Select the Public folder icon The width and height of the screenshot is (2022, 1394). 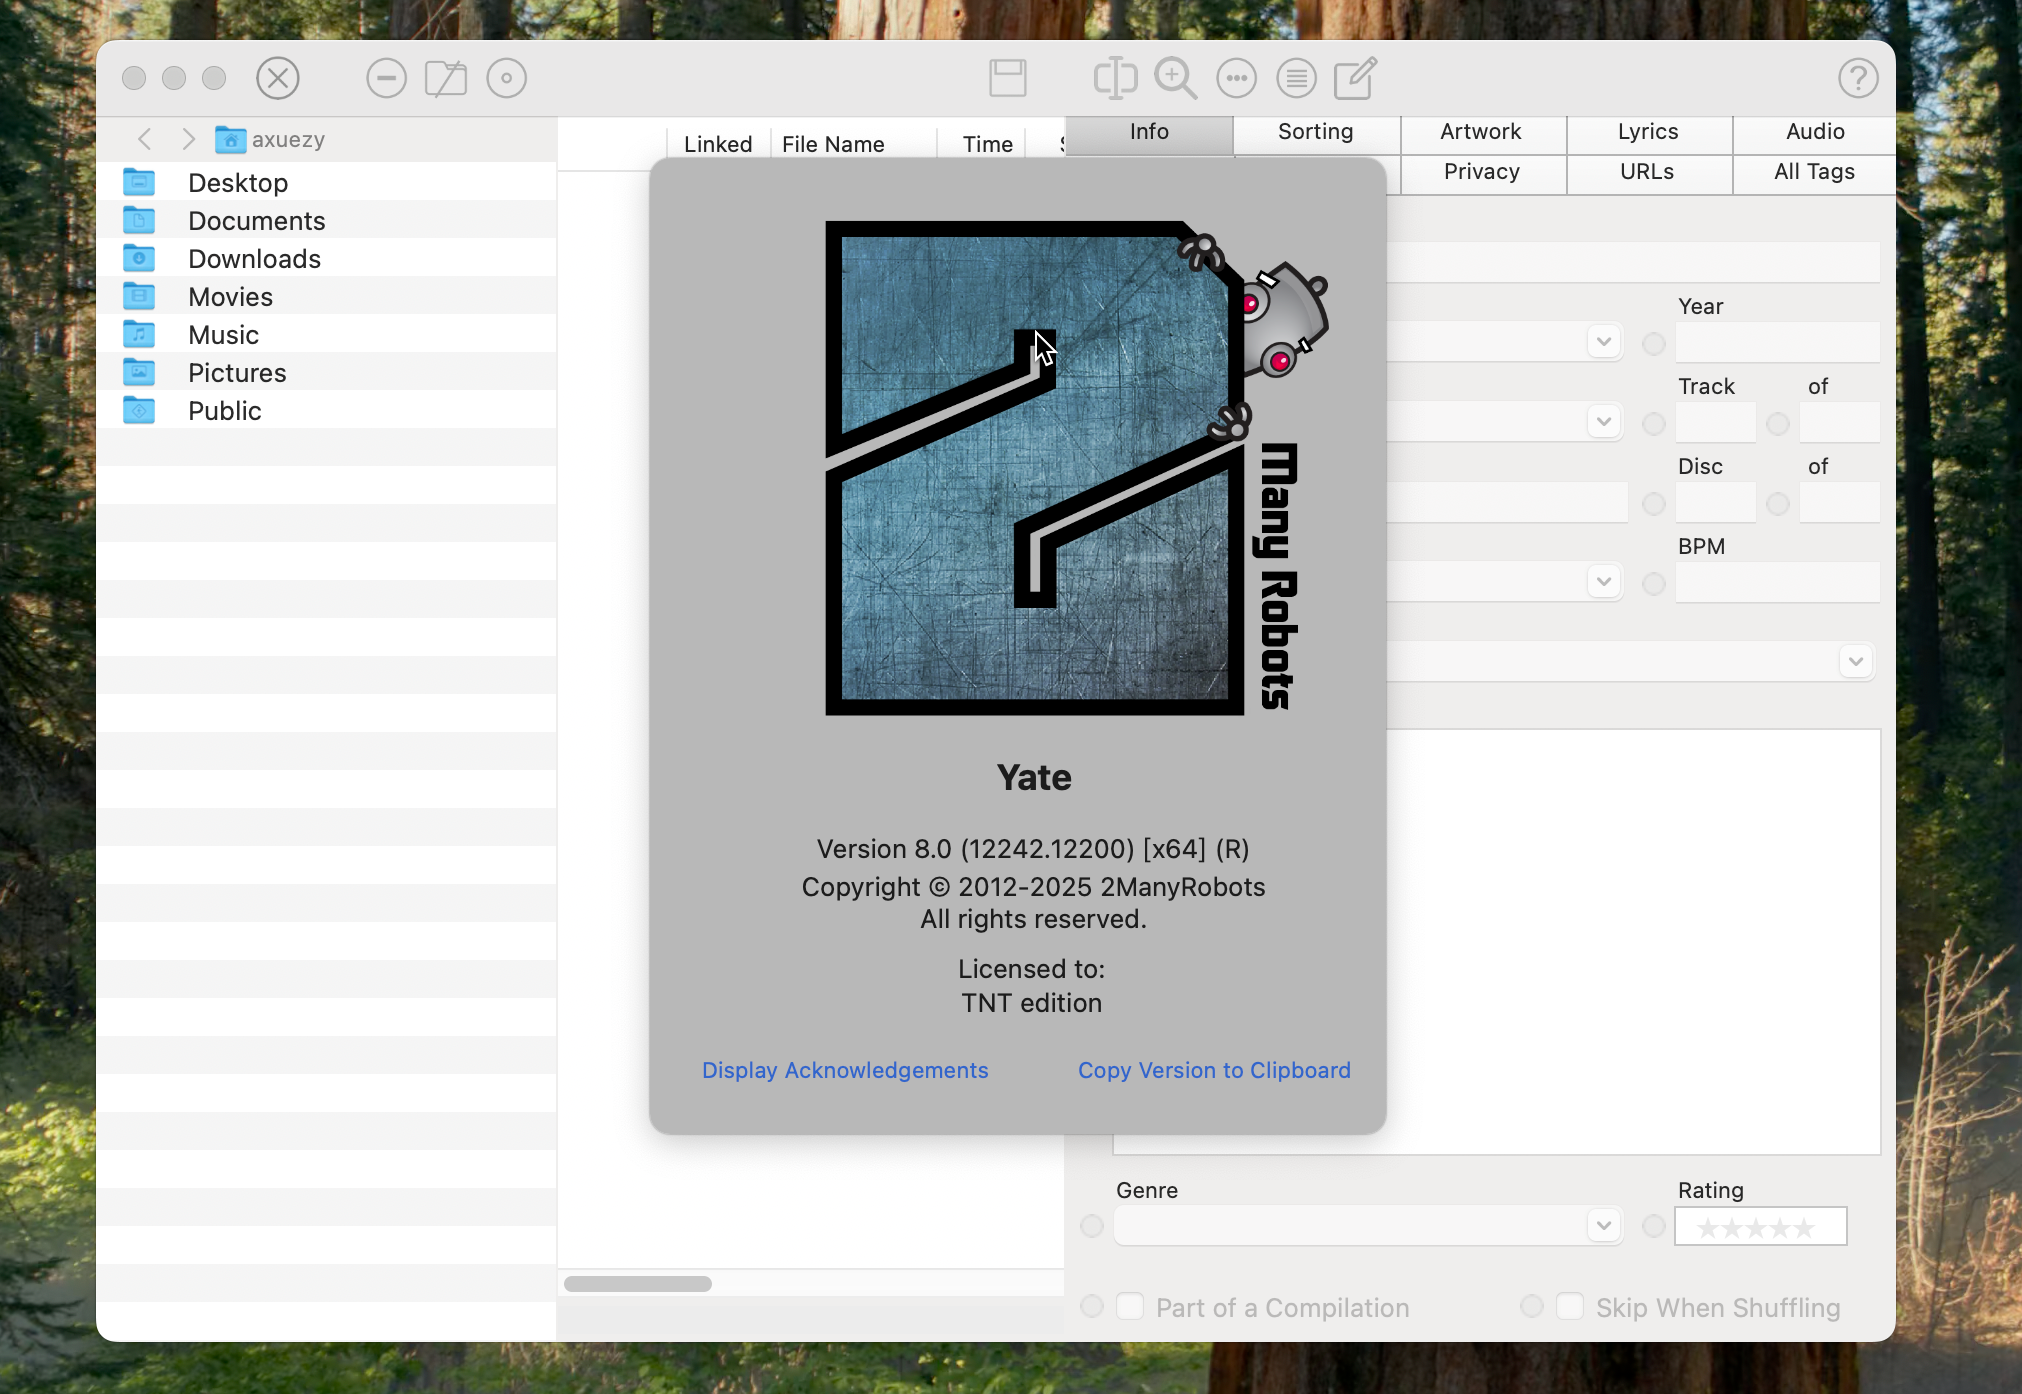(139, 410)
